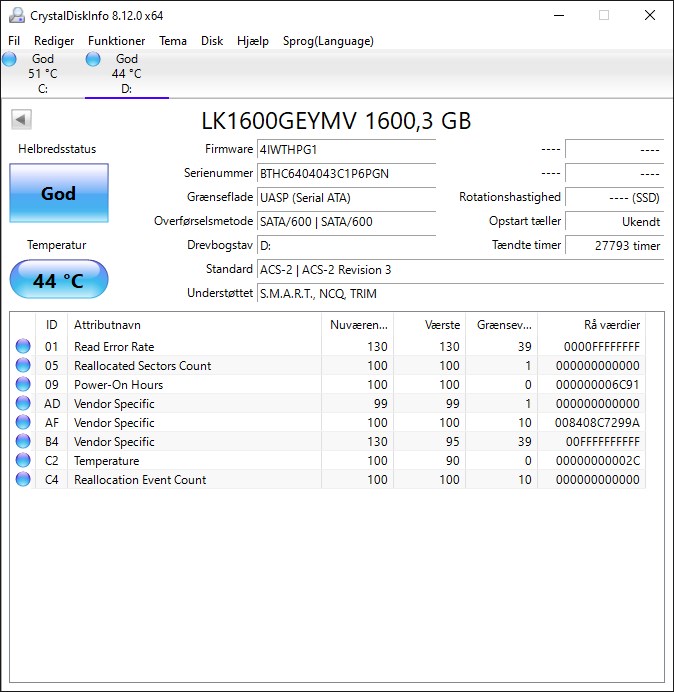This screenshot has width=674, height=692.
Task: Click the Nuværen... column header
Action: tap(358, 325)
